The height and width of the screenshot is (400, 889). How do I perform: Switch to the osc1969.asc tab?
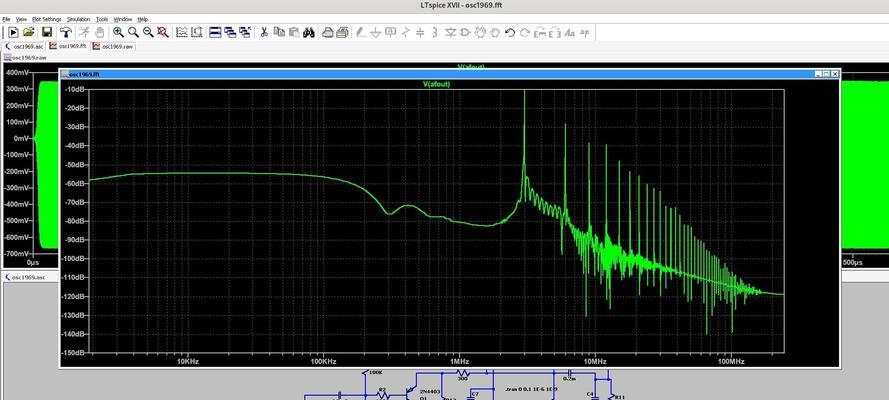coord(24,46)
